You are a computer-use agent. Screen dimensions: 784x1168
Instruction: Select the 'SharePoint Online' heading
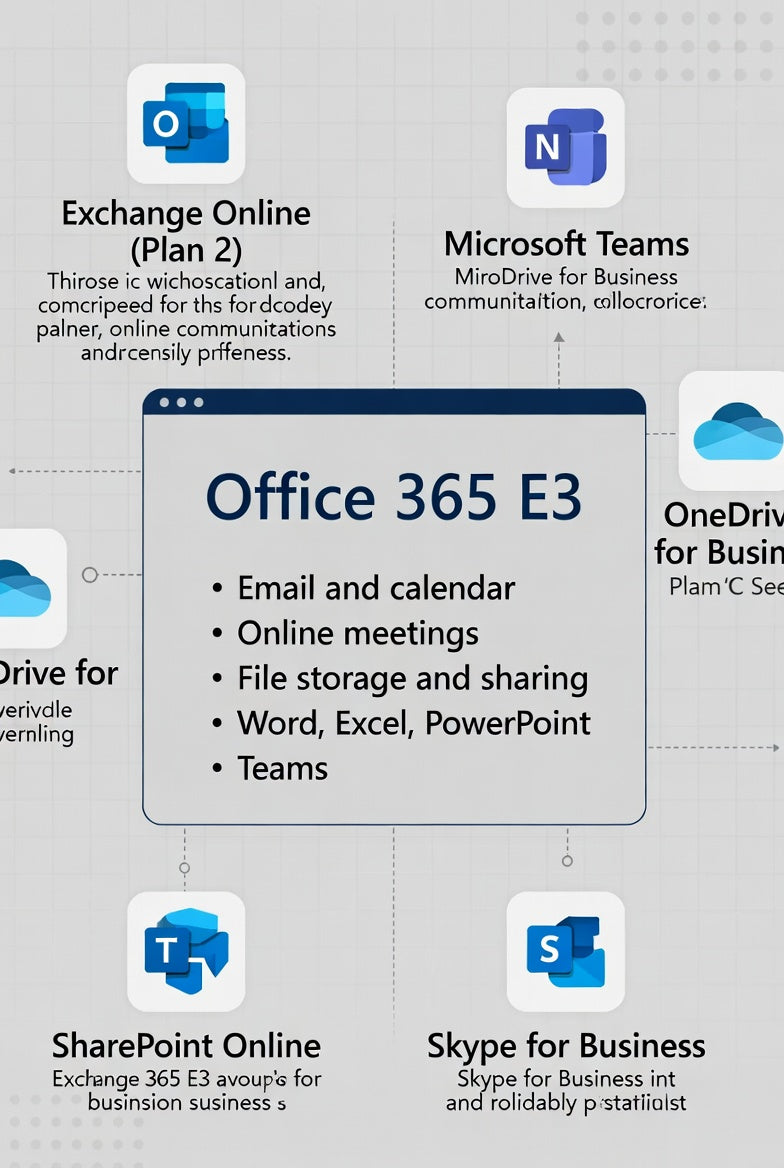coord(186,1046)
